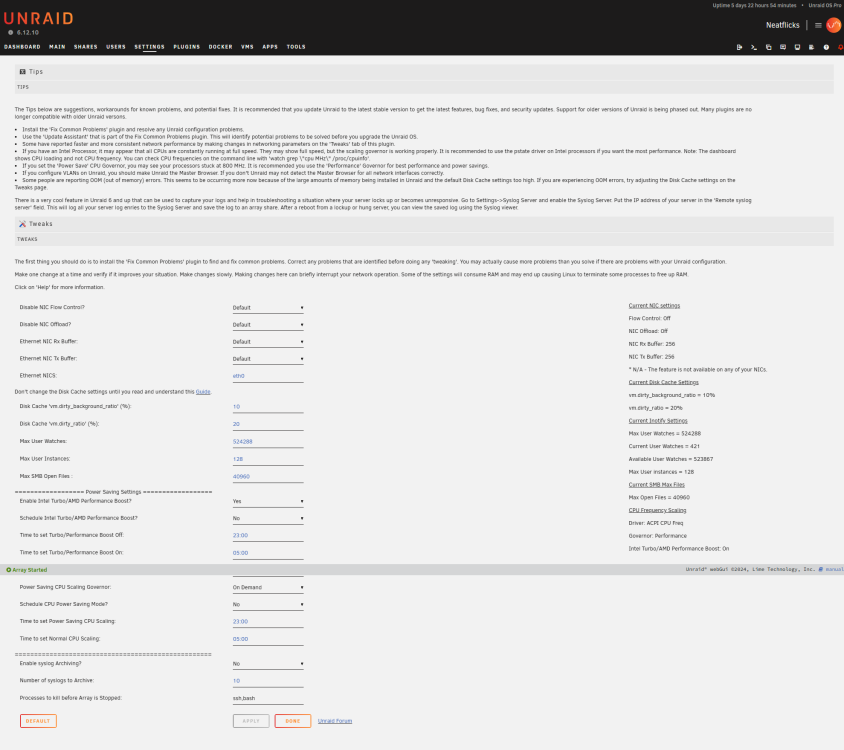This screenshot has height=750, width=844.
Task: Go to the Apps tab
Action: click(270, 47)
